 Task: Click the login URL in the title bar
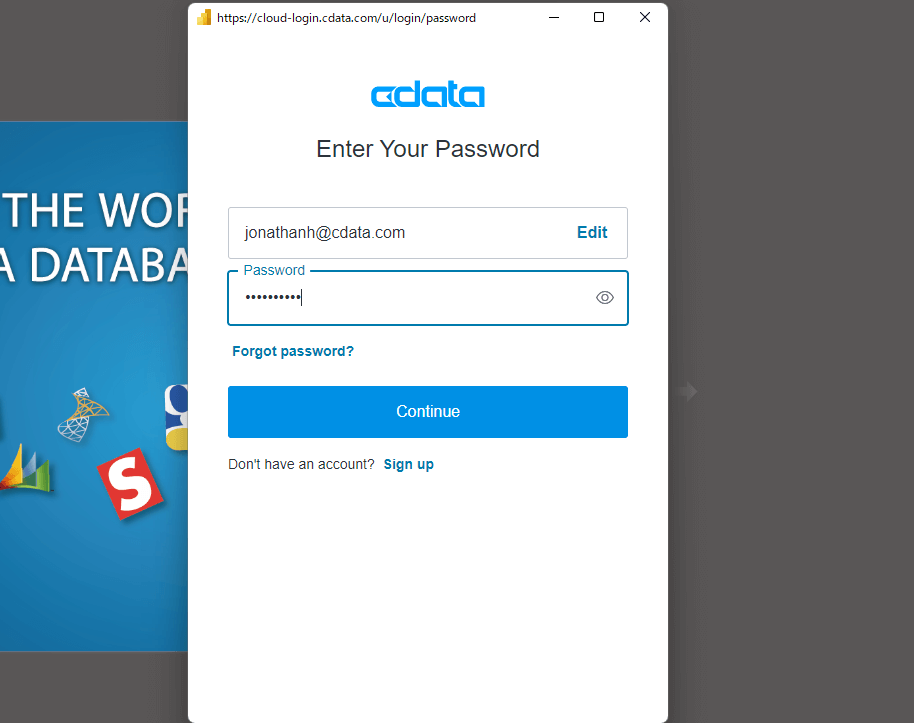point(346,18)
